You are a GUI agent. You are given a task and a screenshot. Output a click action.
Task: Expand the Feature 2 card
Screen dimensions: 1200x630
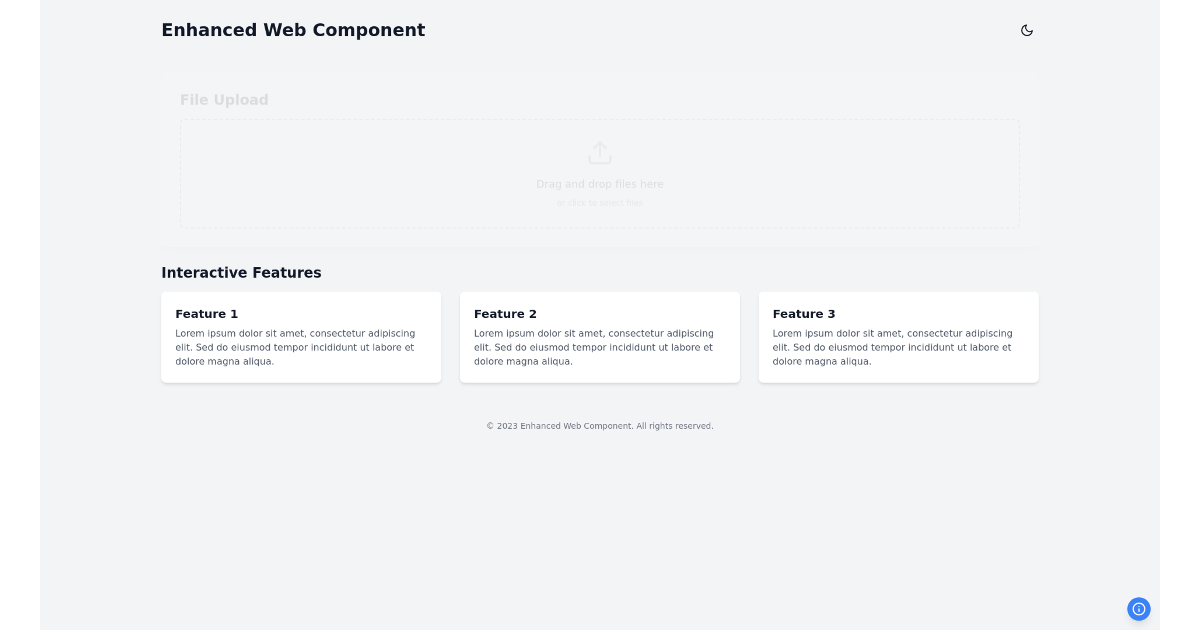pos(599,337)
